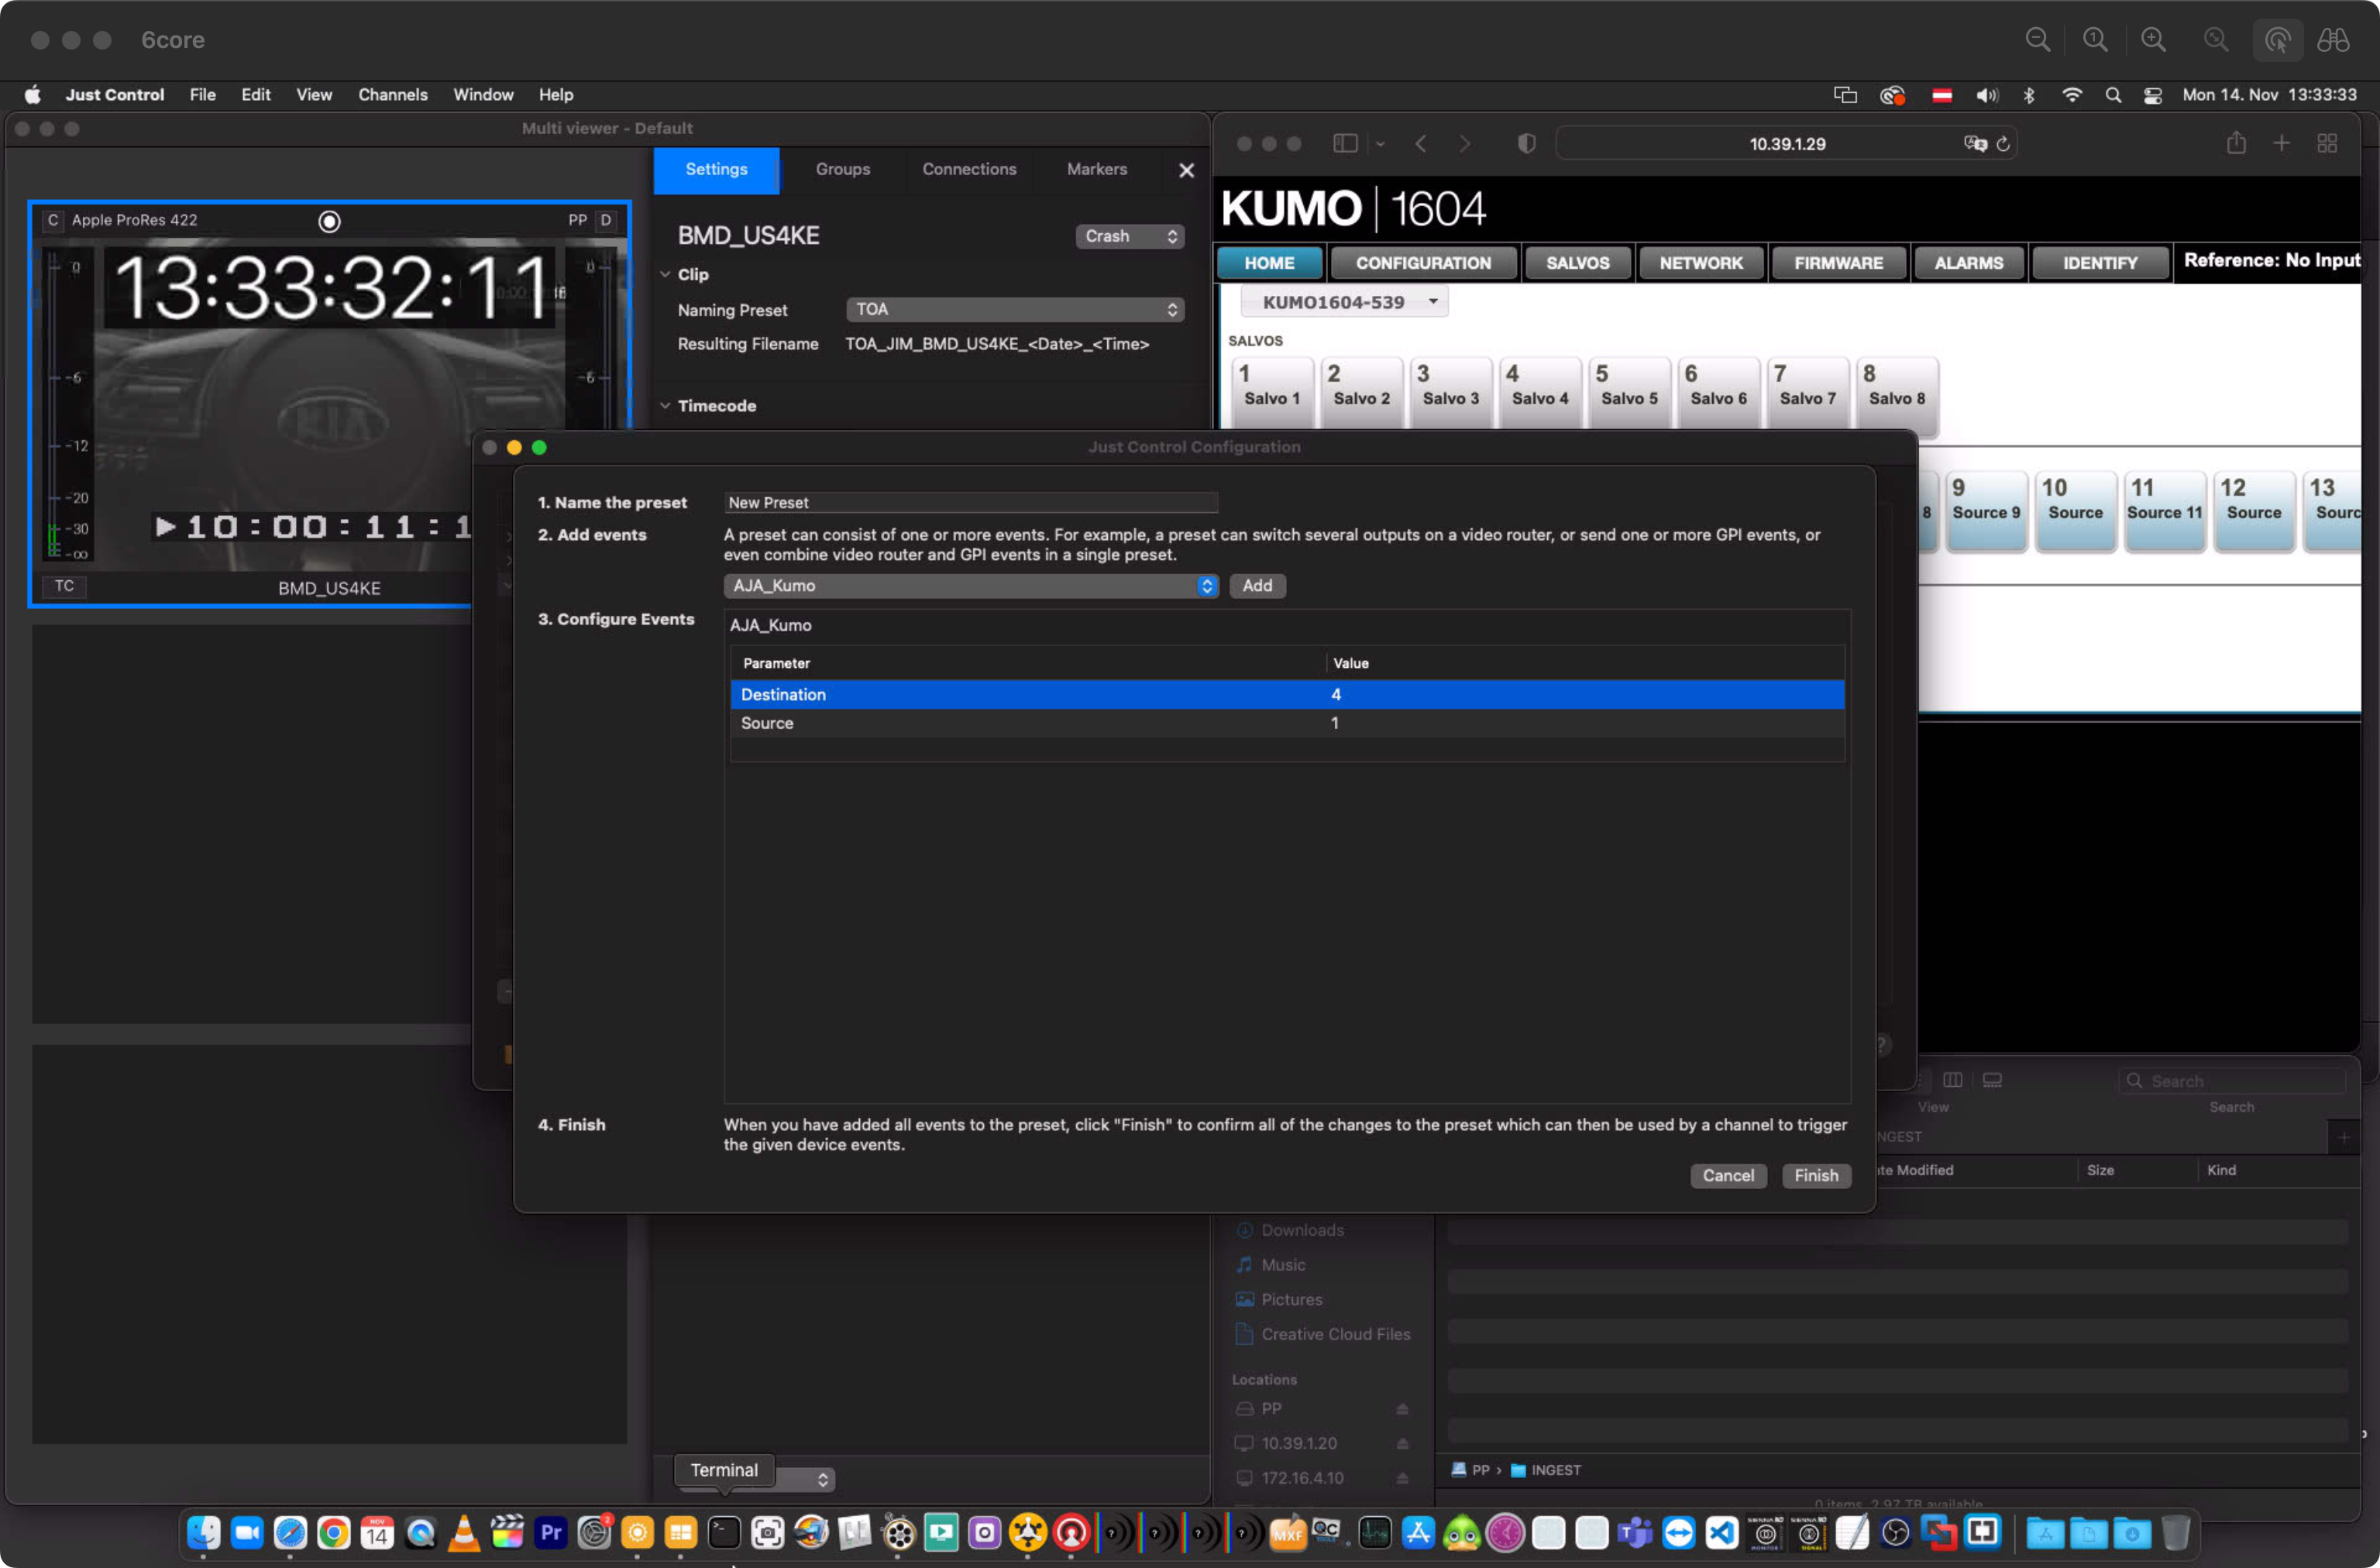Click the New Preset name field
2380x1568 pixels.
(970, 503)
